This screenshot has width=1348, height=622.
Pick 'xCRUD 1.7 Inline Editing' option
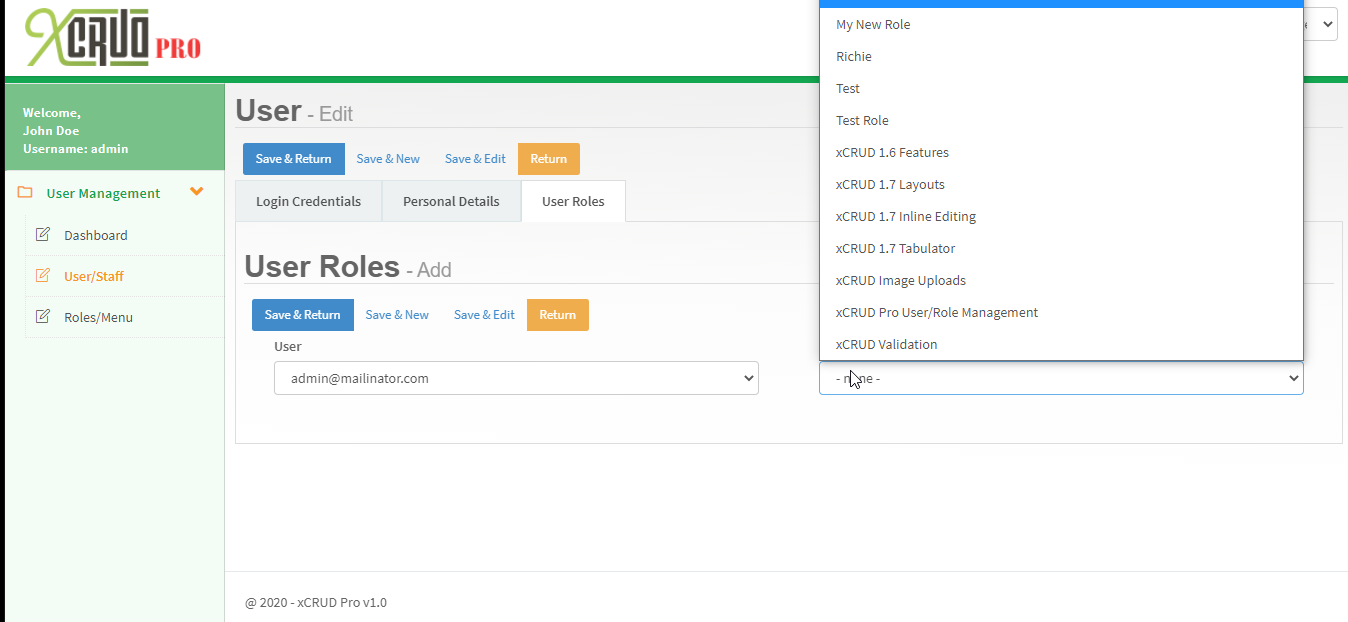(x=1061, y=216)
